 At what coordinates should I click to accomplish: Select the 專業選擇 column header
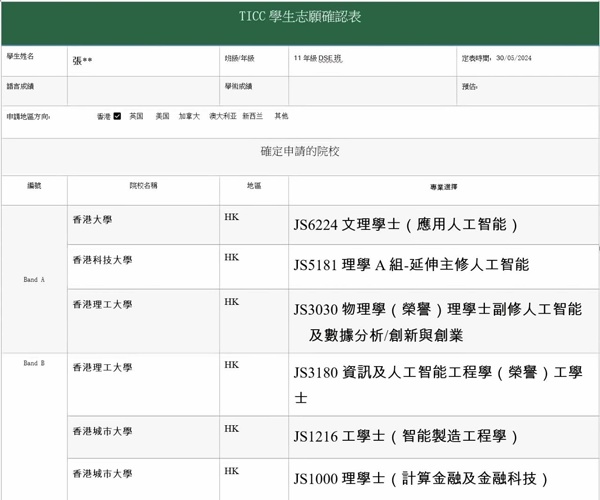click(x=443, y=187)
